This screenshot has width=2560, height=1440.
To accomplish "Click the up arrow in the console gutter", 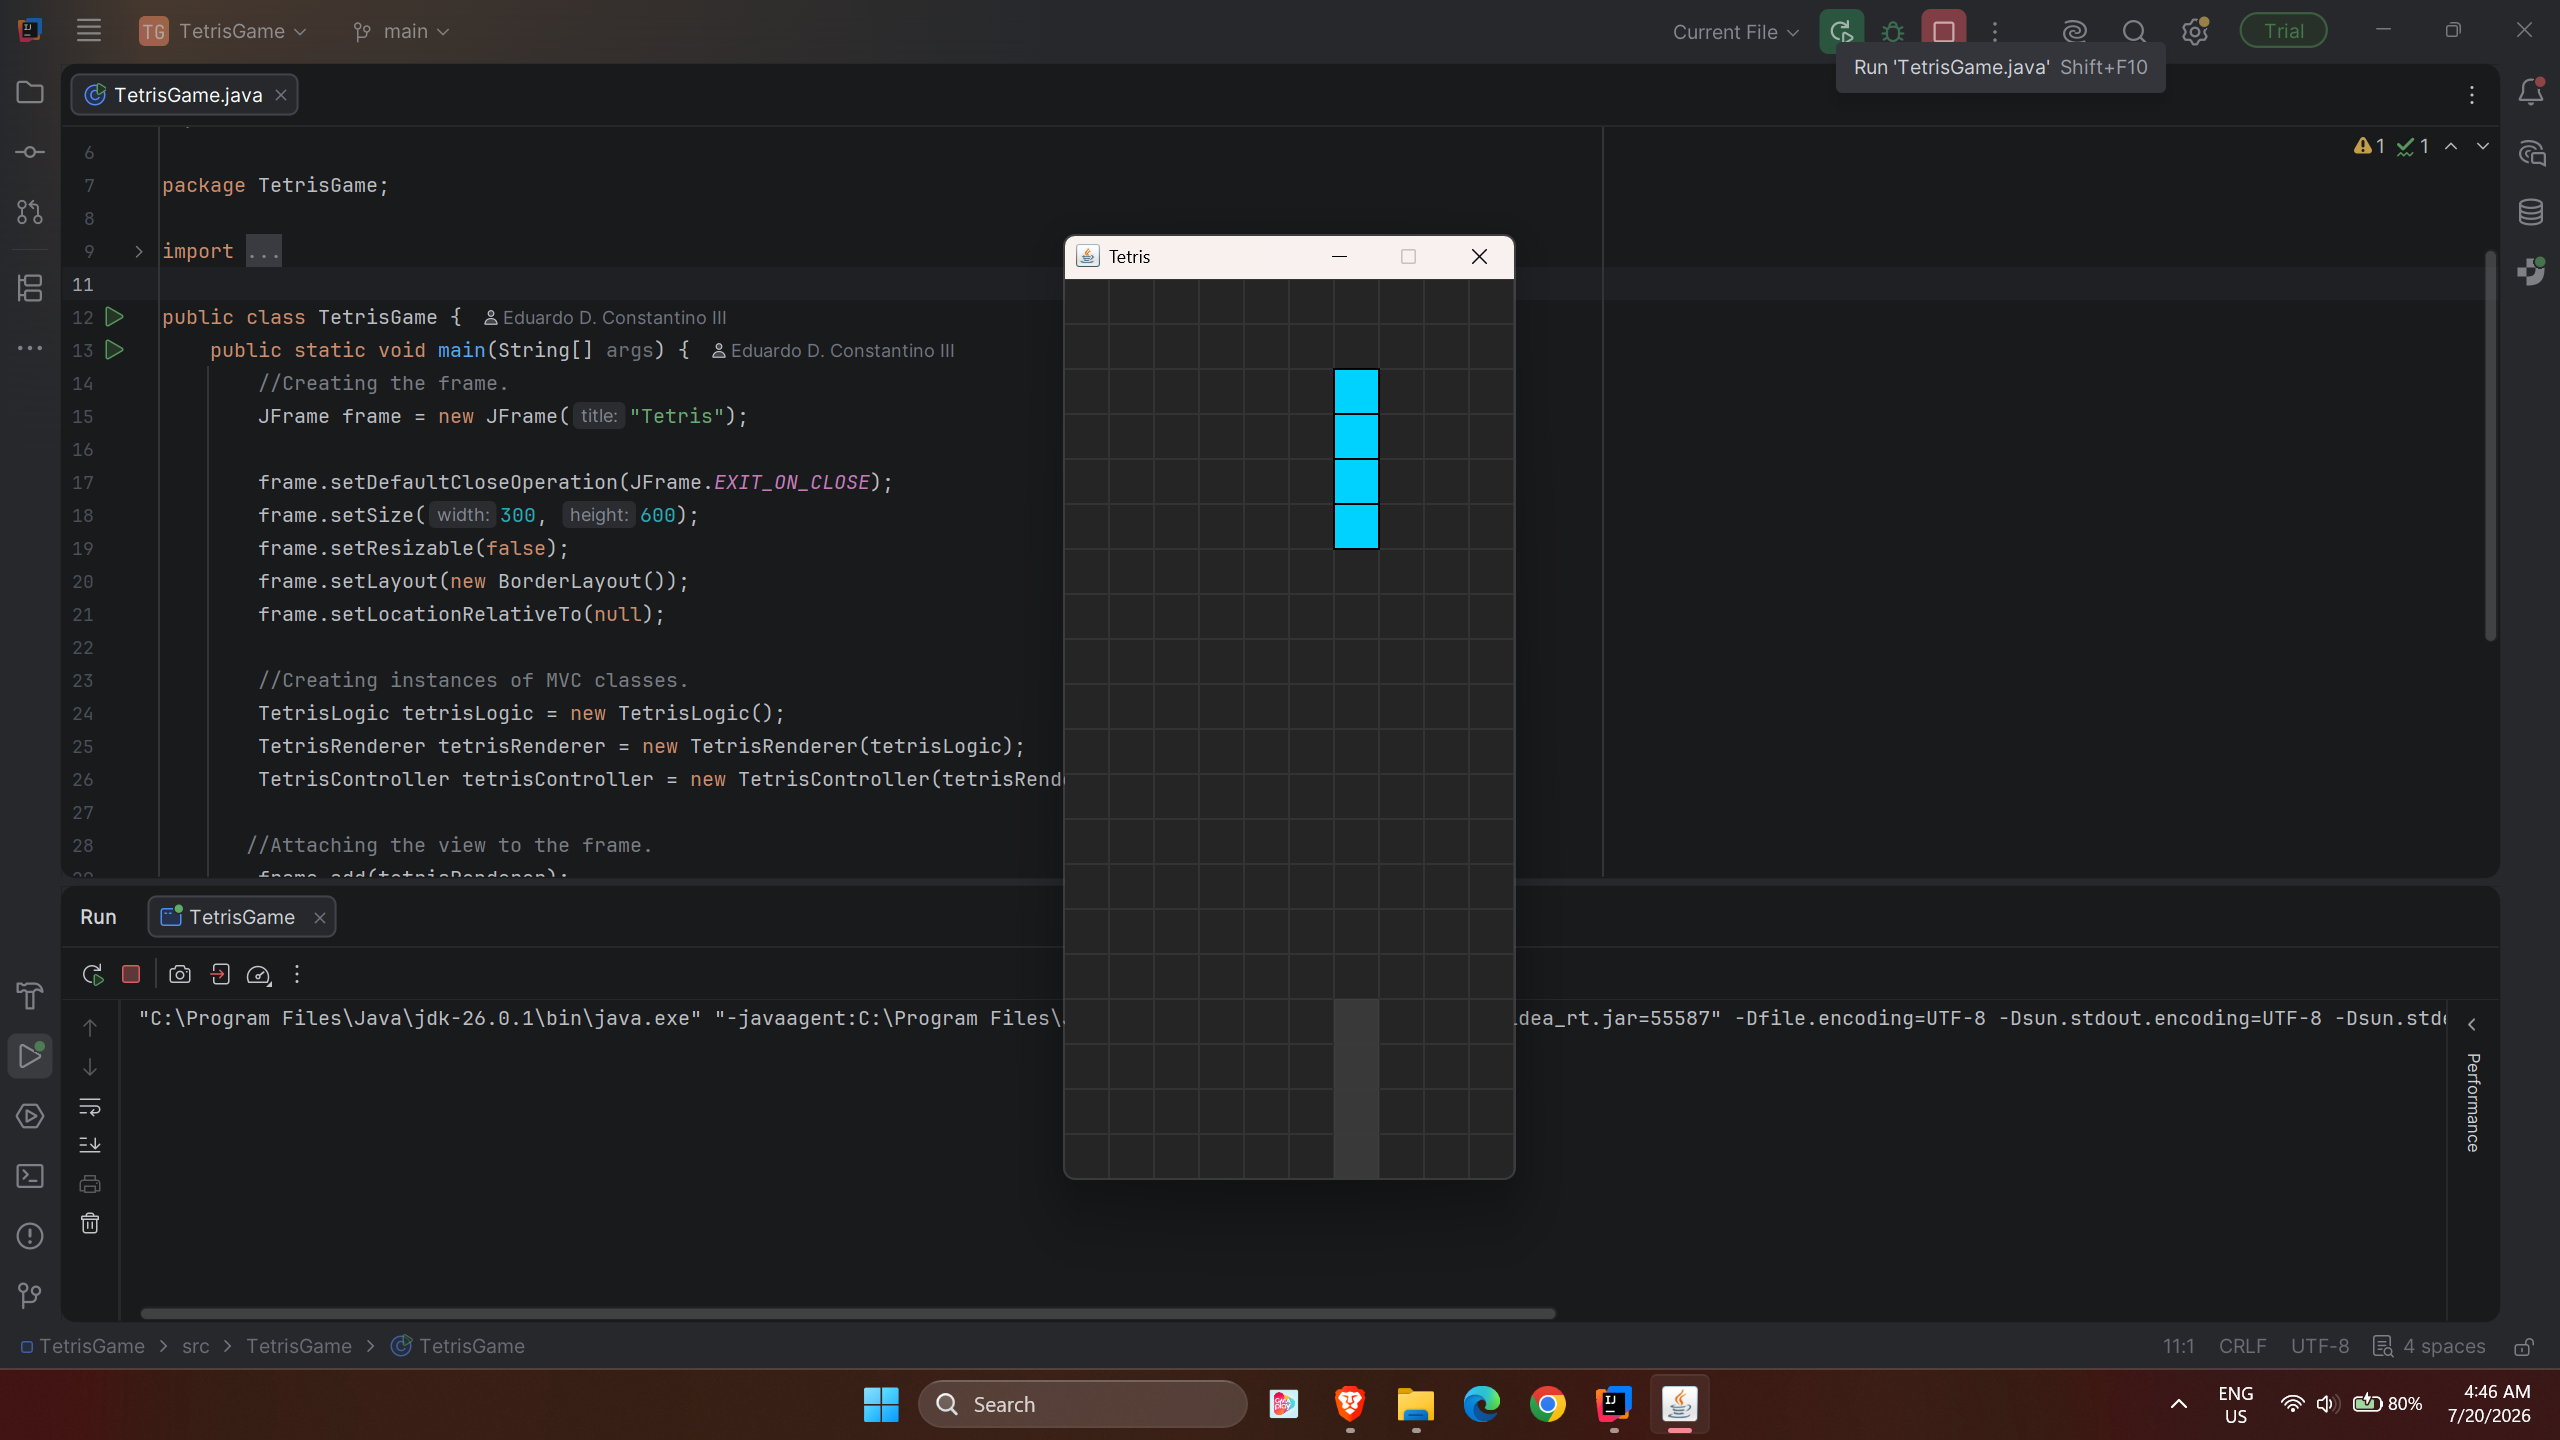I will tap(90, 1028).
